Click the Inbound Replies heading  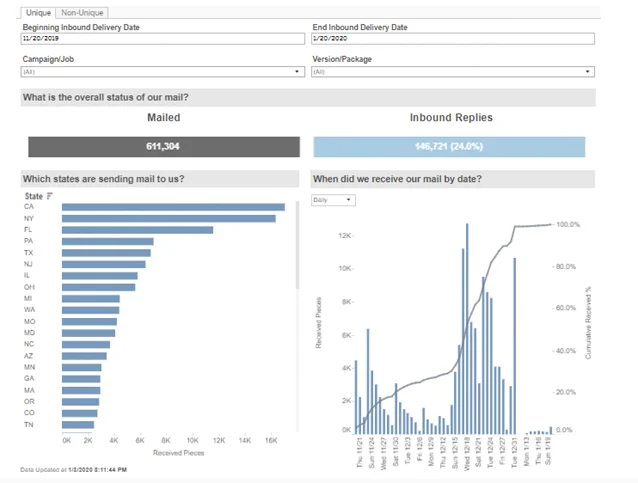click(x=451, y=118)
